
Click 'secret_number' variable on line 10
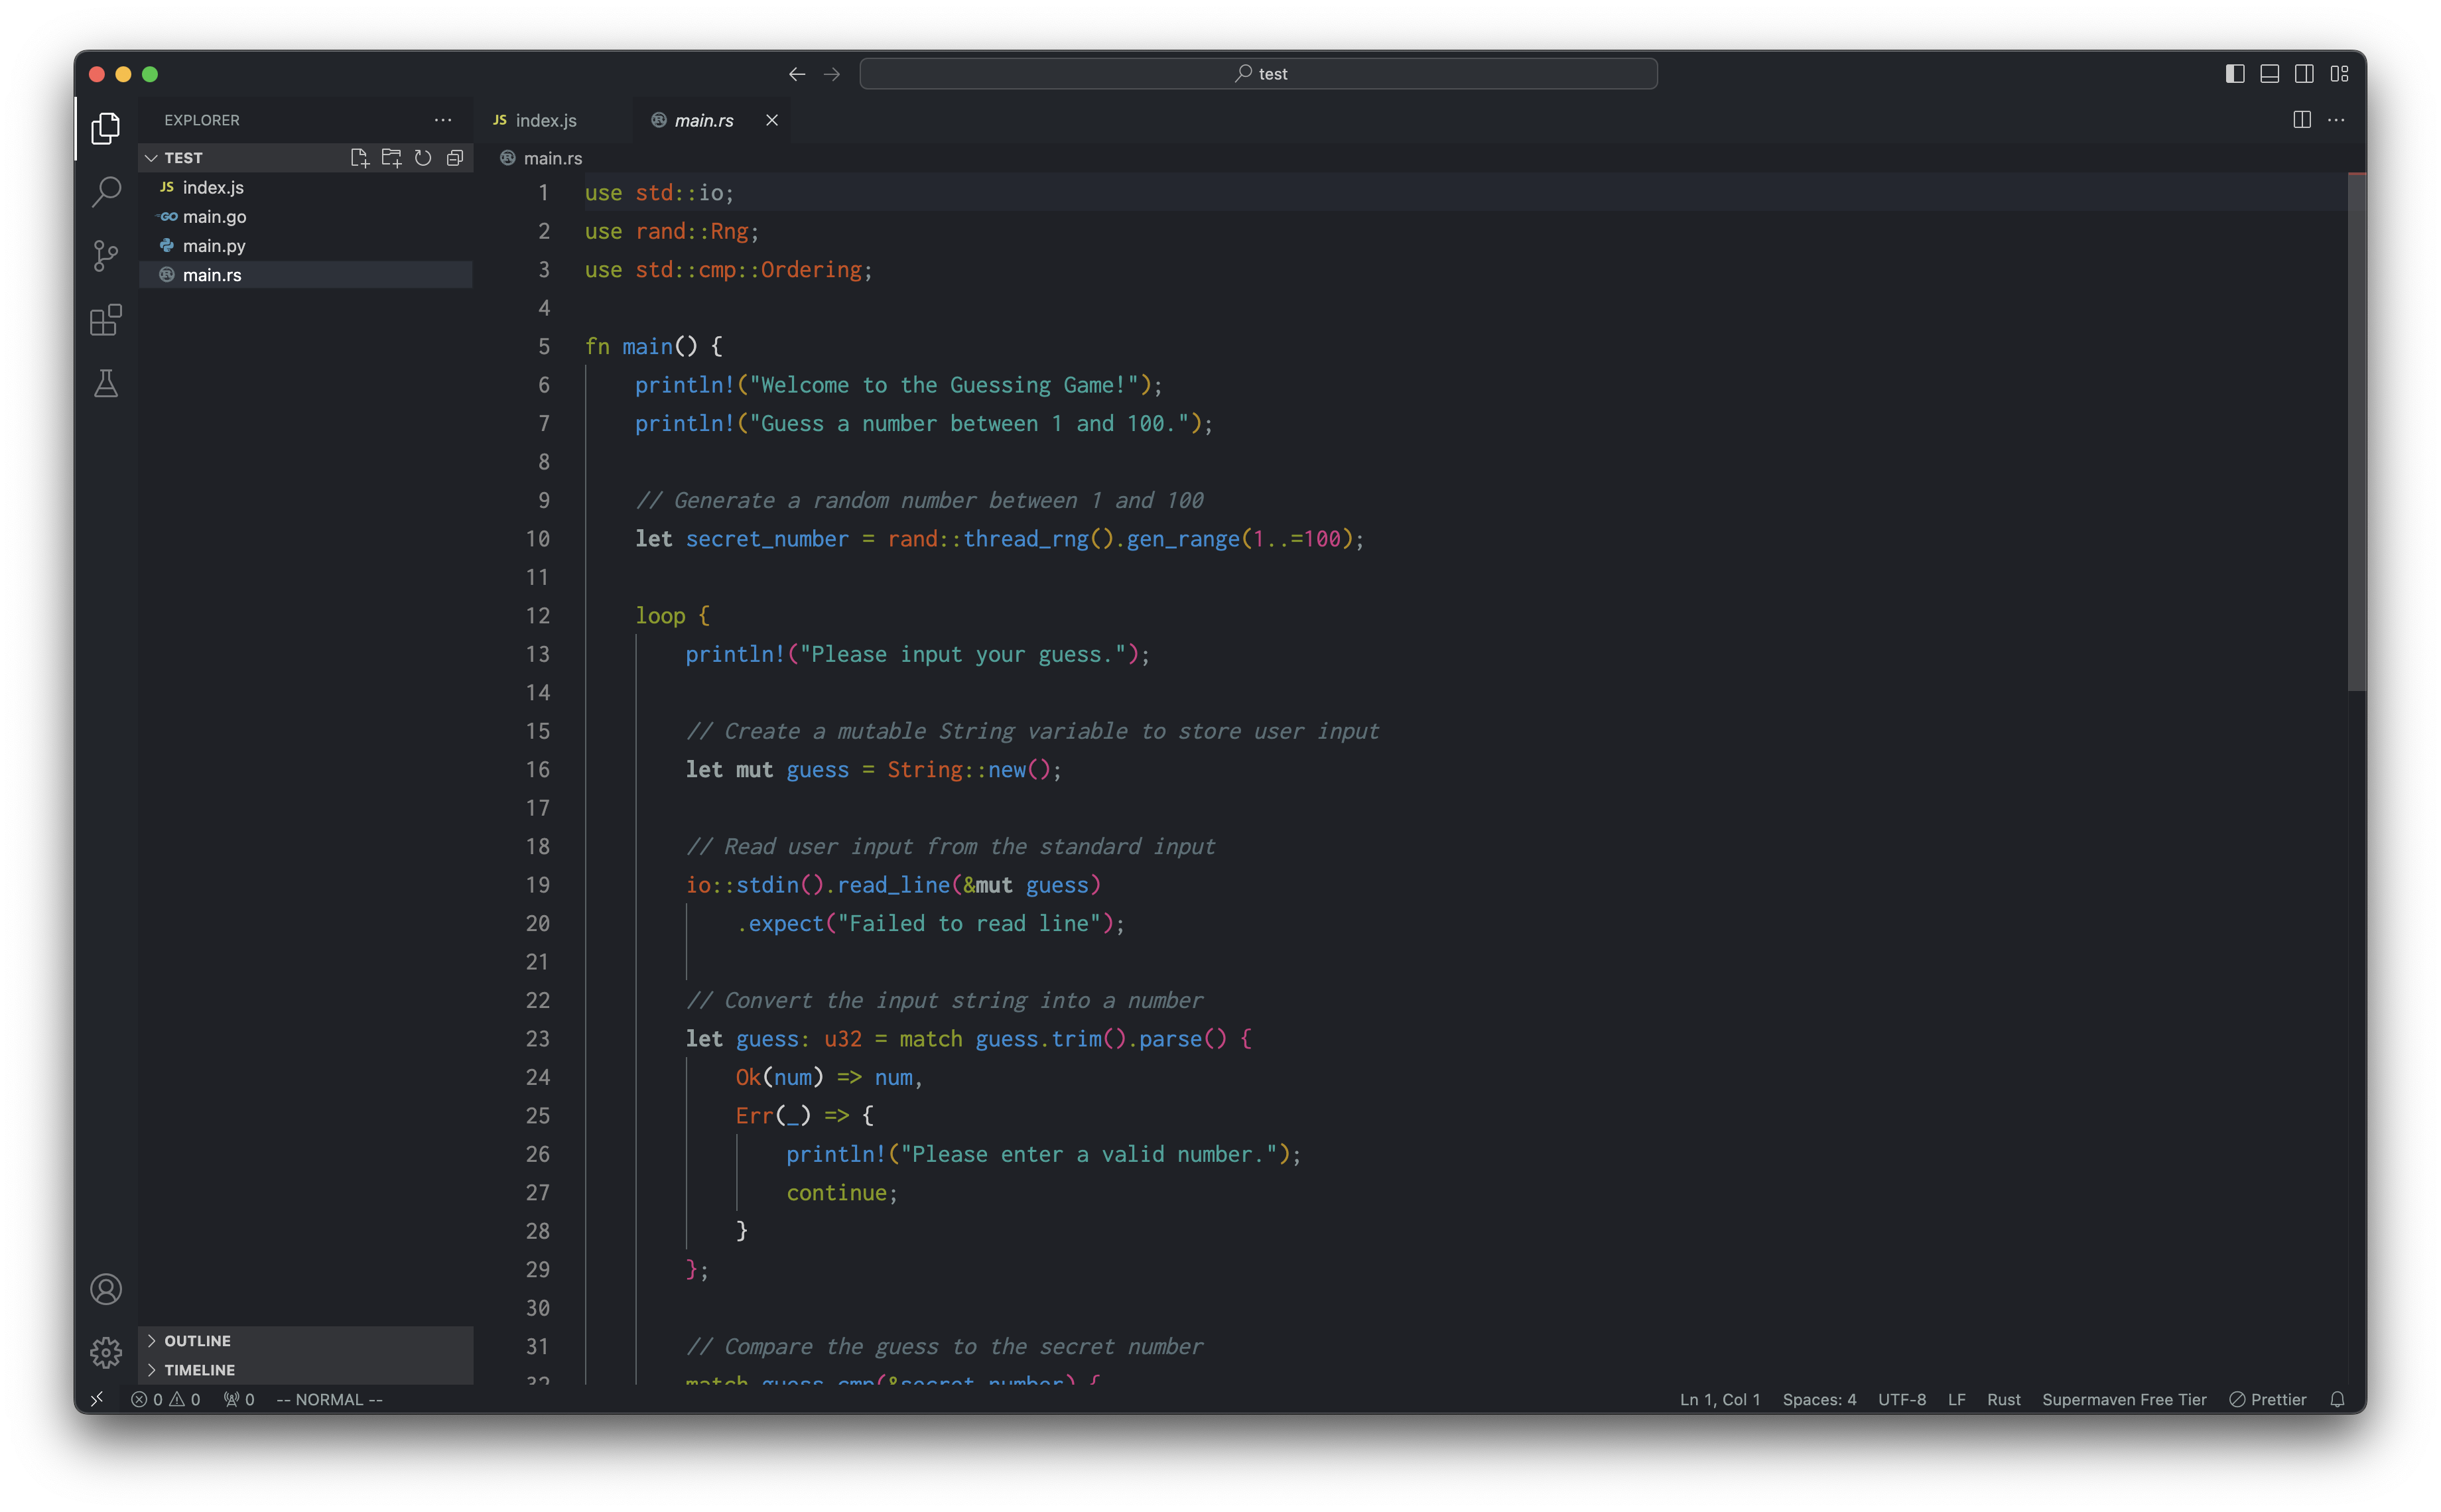(x=767, y=539)
